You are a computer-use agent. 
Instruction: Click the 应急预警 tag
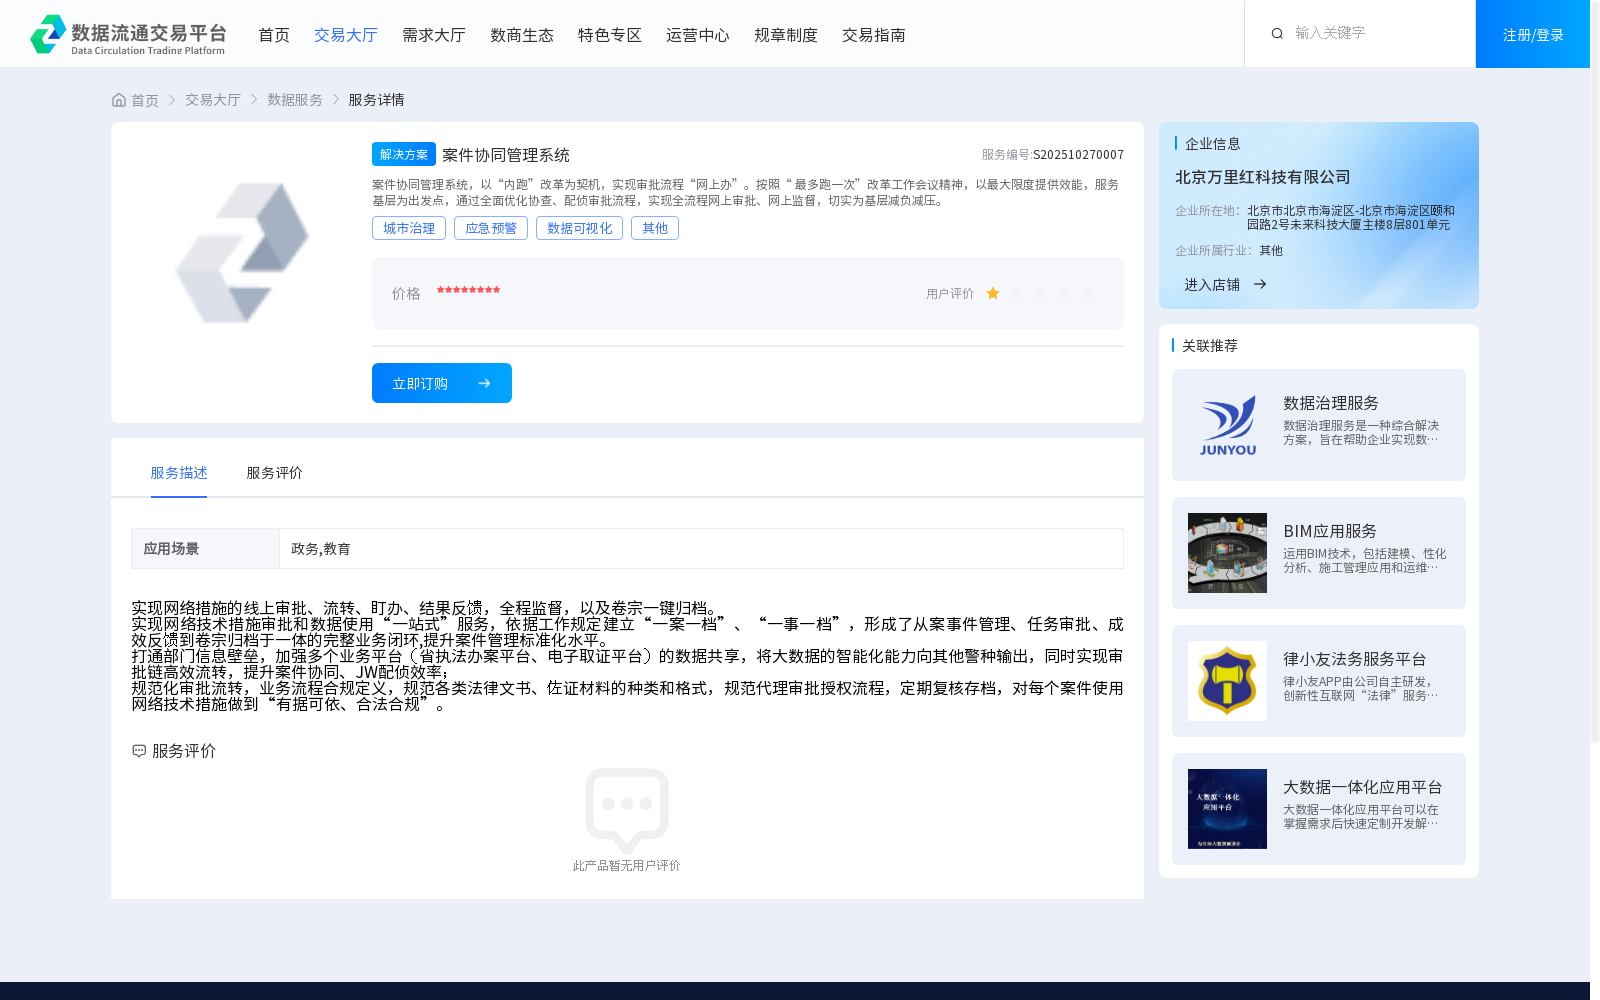[491, 228]
